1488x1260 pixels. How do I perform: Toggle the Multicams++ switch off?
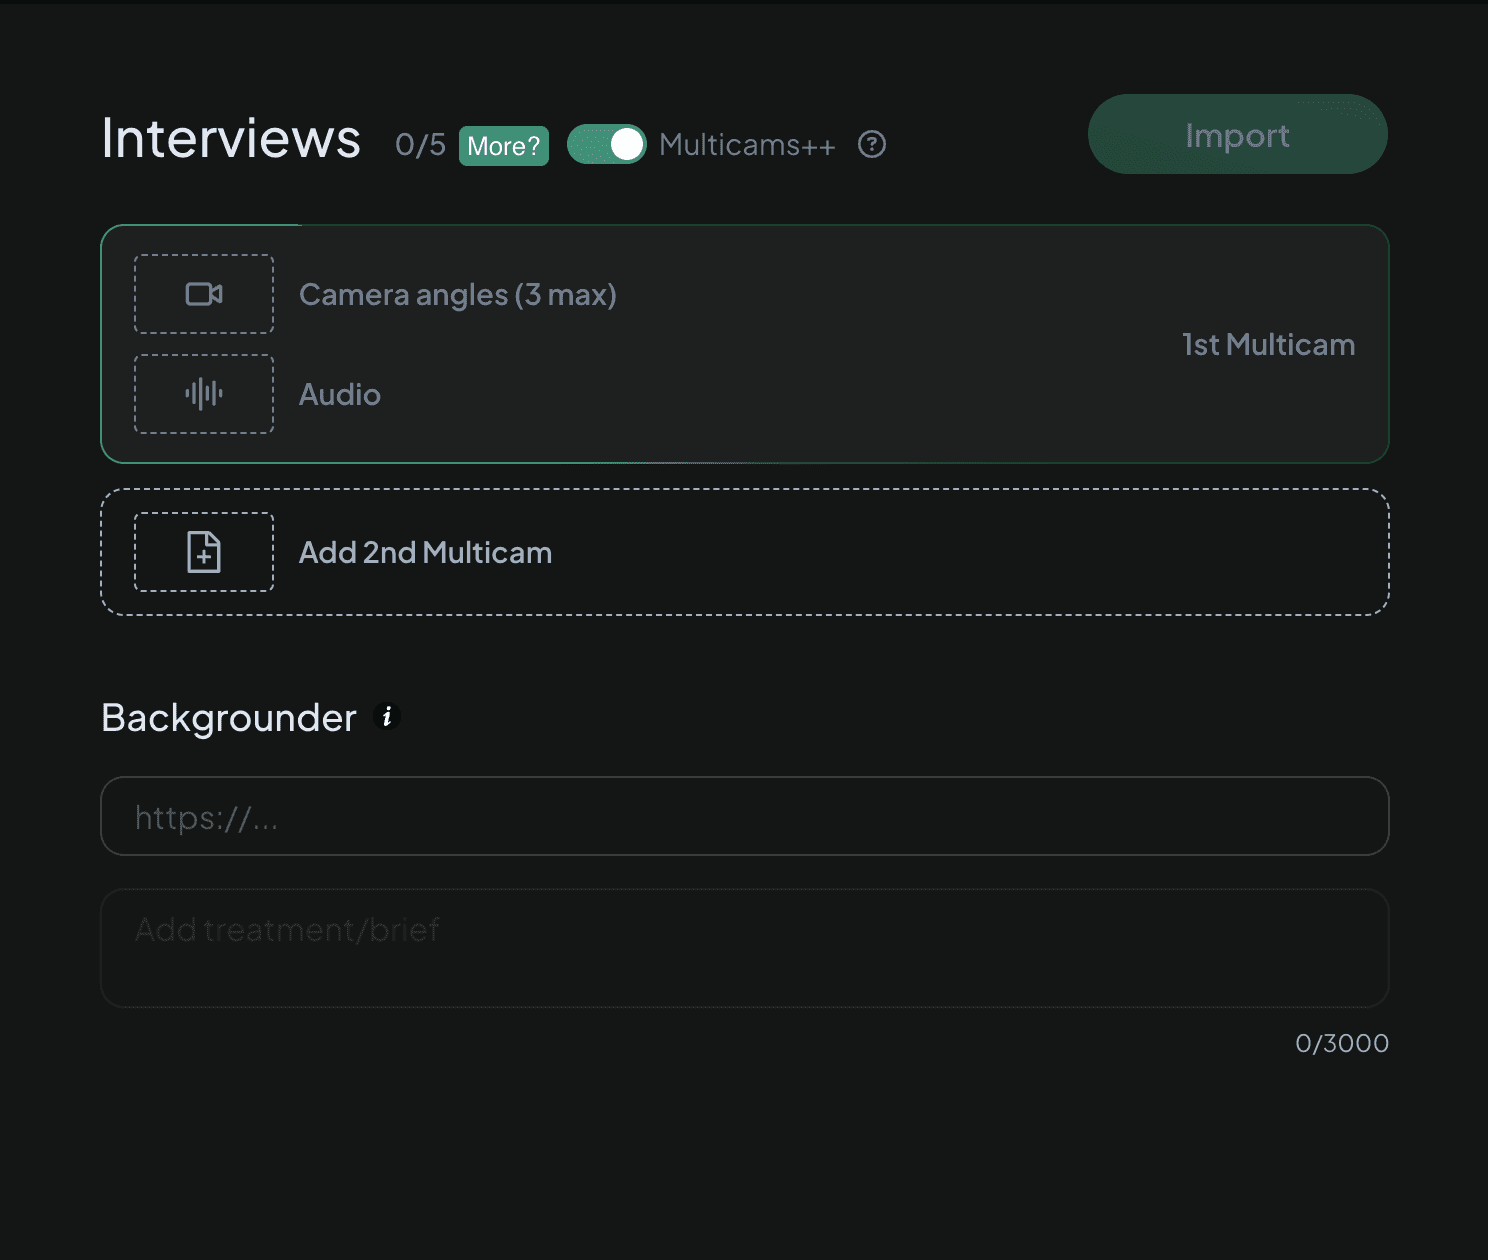point(607,144)
